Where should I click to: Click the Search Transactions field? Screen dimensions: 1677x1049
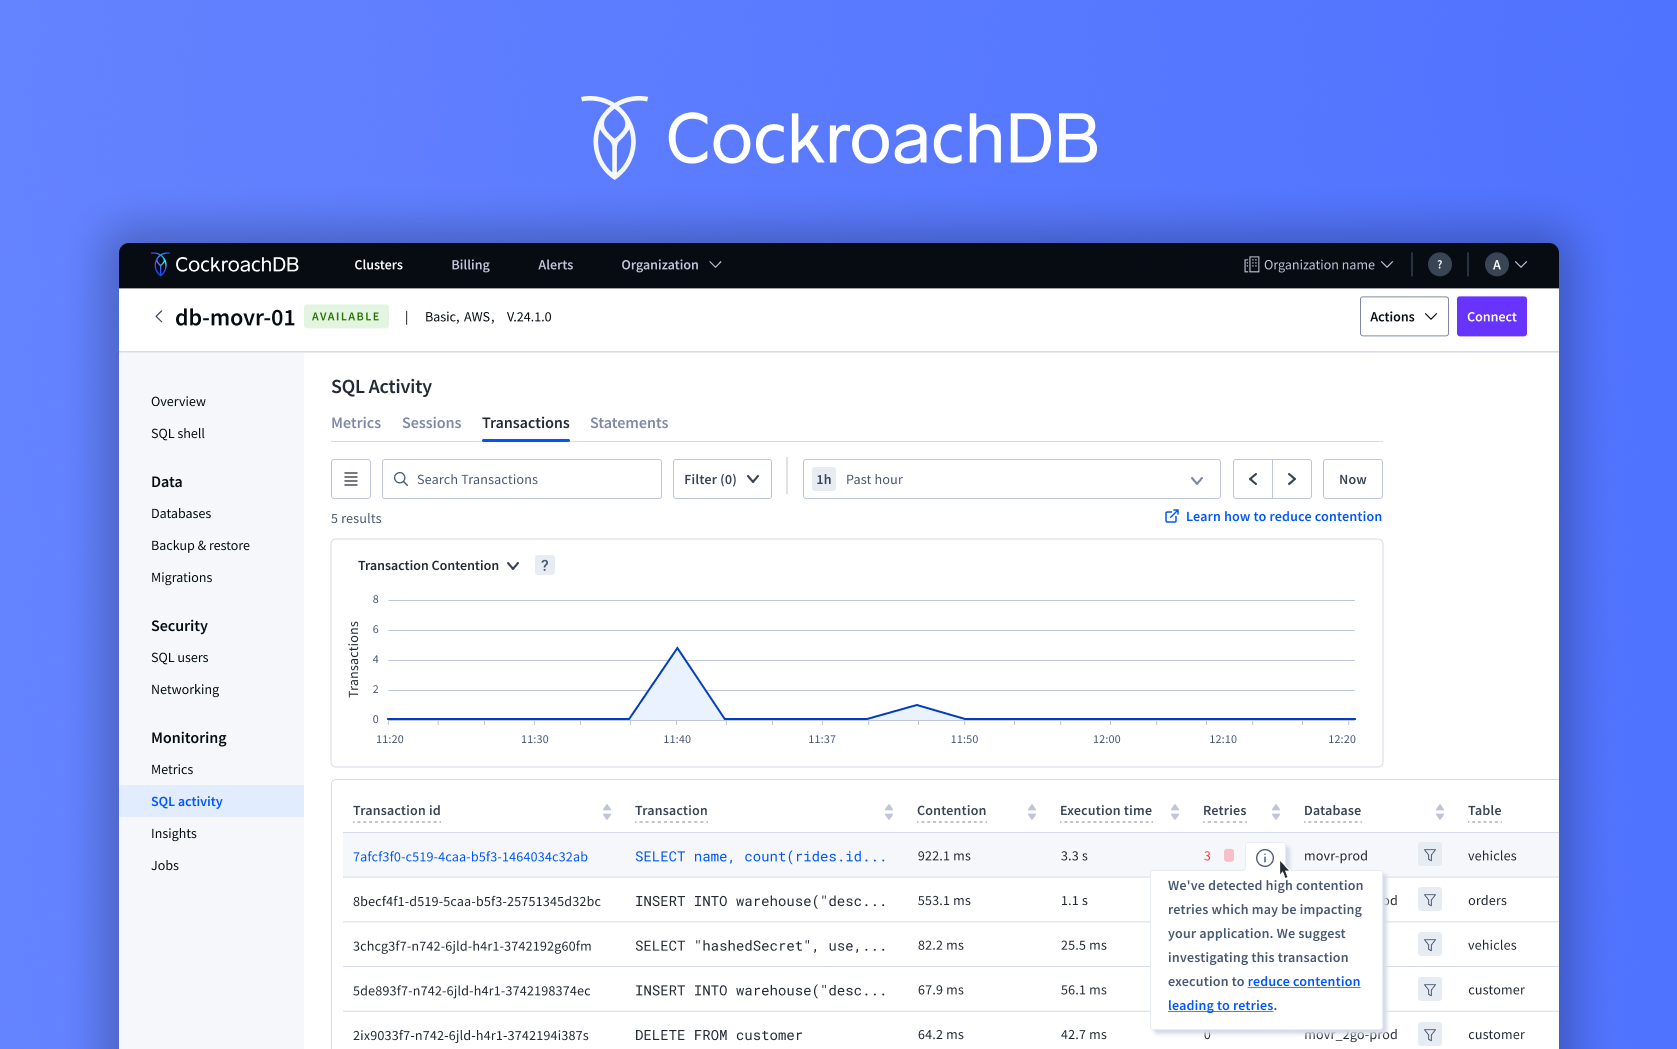(x=522, y=479)
